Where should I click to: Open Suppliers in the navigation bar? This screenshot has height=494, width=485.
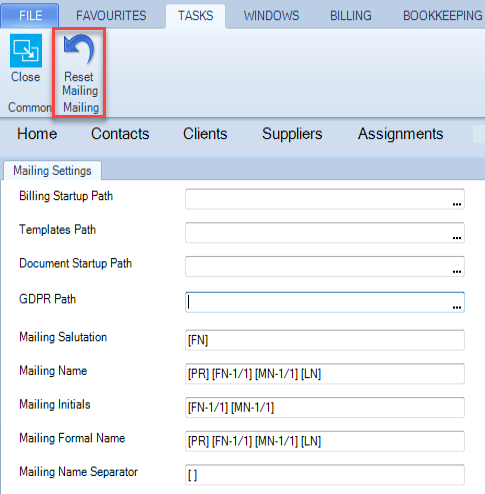[292, 134]
